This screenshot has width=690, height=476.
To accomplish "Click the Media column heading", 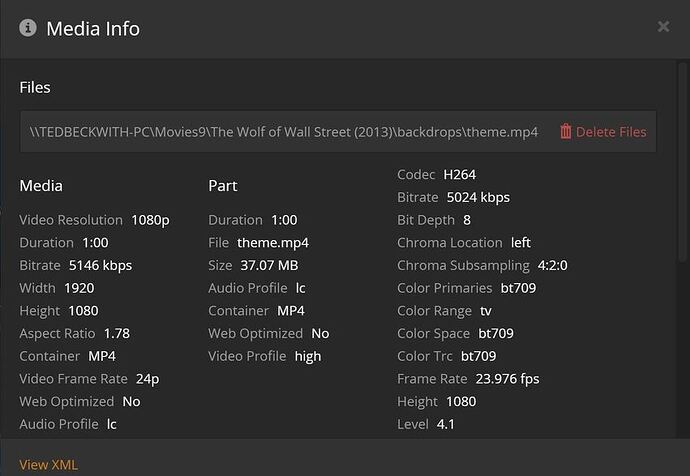I will [x=41, y=185].
